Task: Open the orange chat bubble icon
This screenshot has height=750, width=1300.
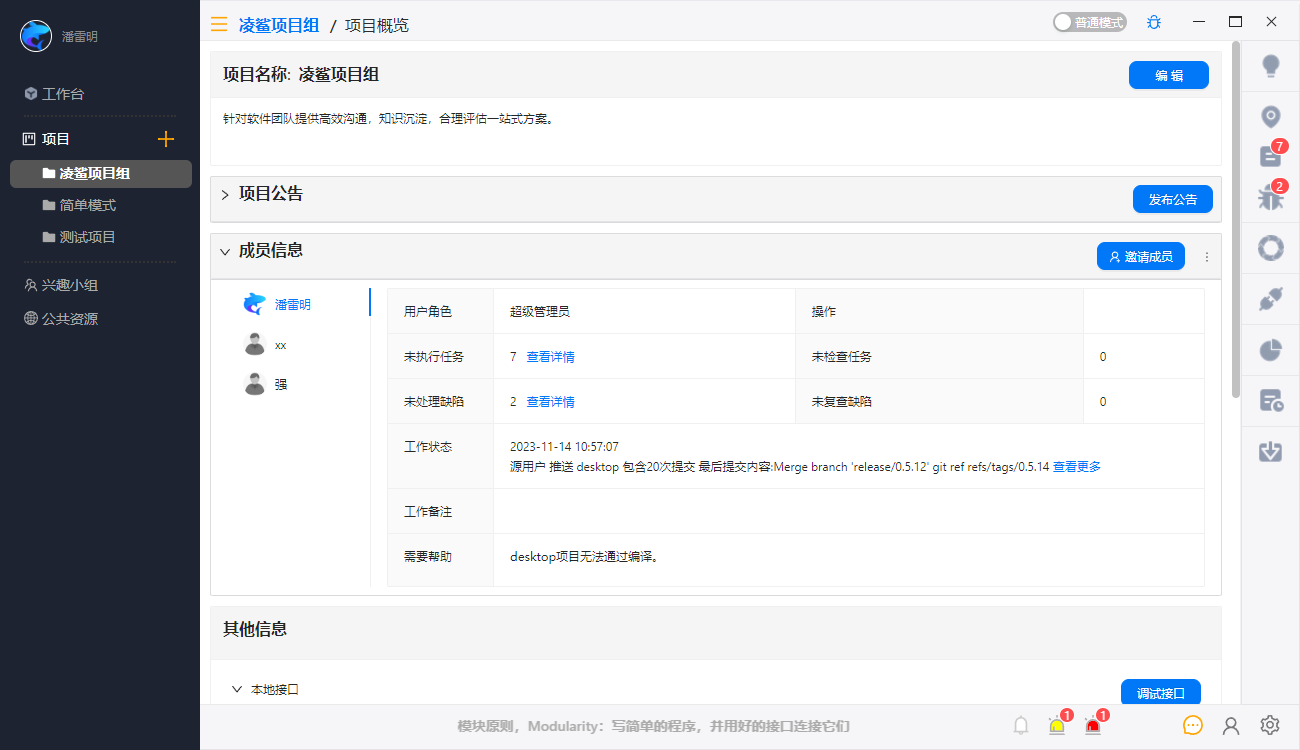Action: pos(1192,726)
